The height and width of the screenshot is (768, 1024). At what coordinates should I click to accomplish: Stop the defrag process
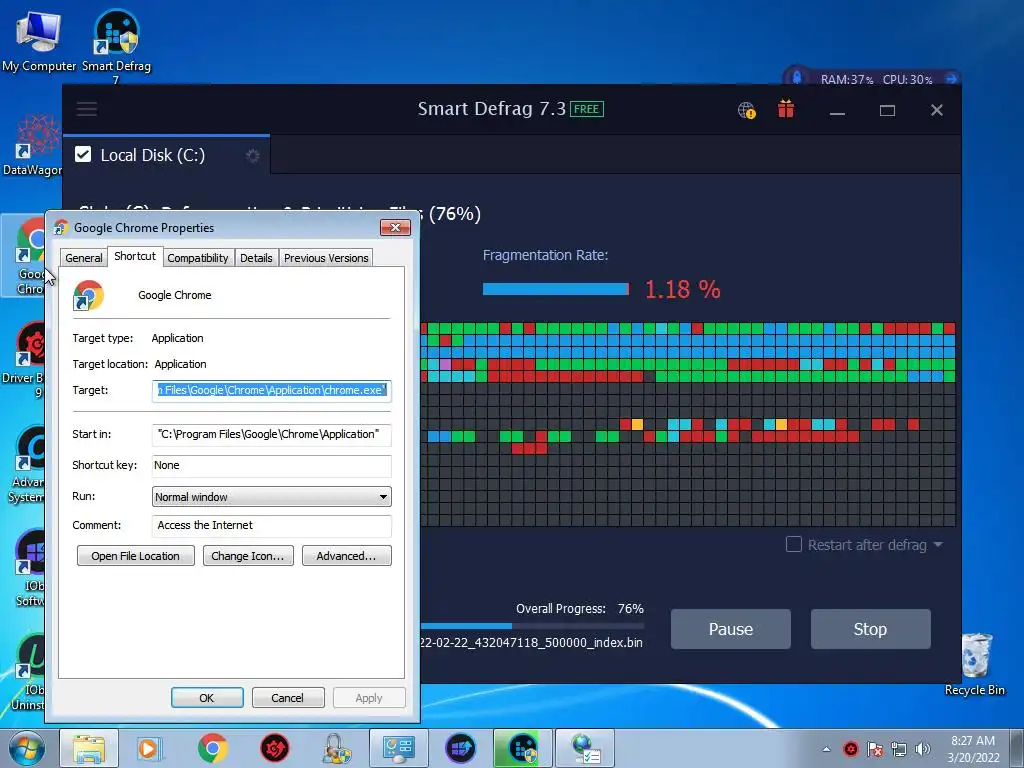click(870, 629)
